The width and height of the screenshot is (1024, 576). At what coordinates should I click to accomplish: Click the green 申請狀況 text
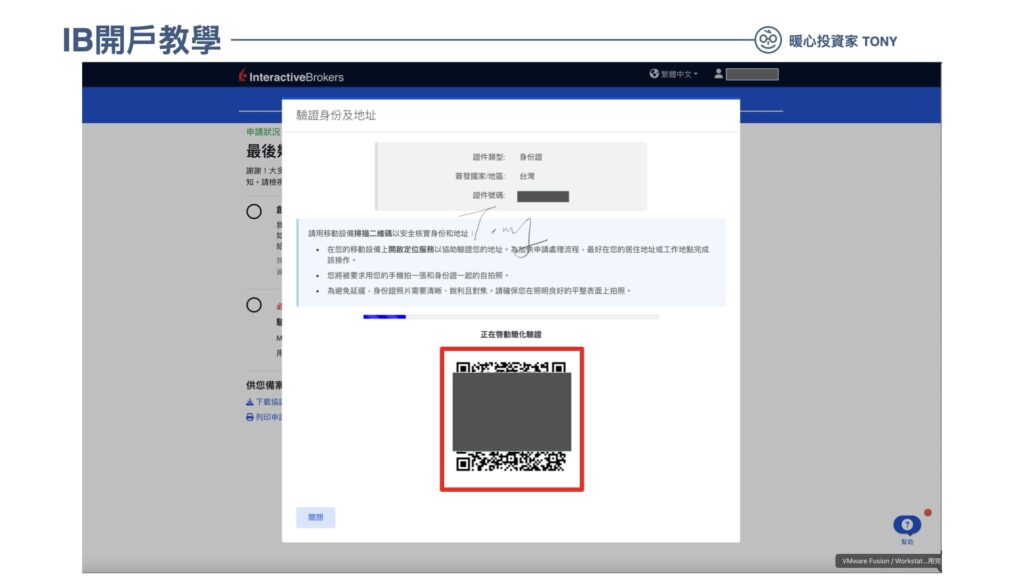click(263, 132)
